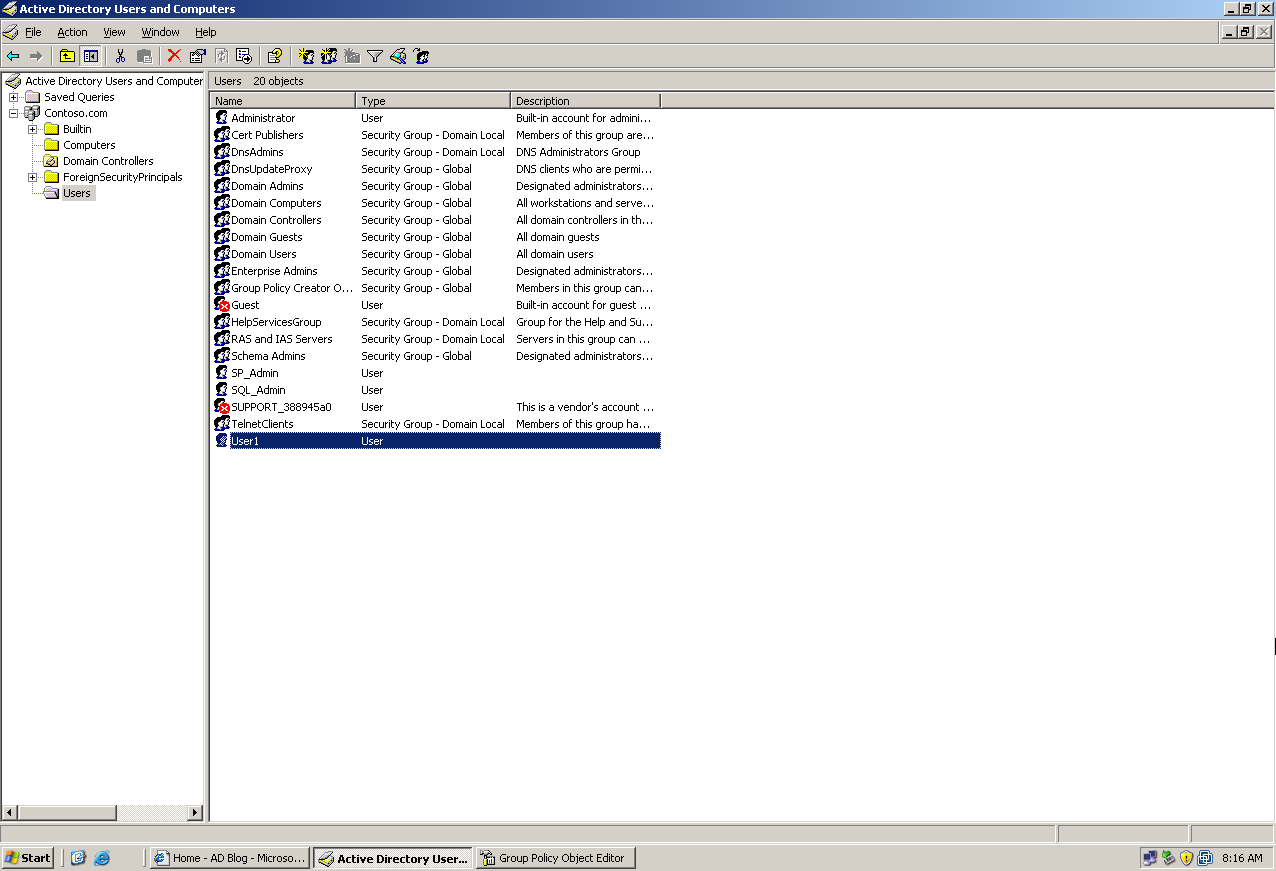Select the Enterprise Admins row
Viewport: 1276px width, 871px height.
436,271
